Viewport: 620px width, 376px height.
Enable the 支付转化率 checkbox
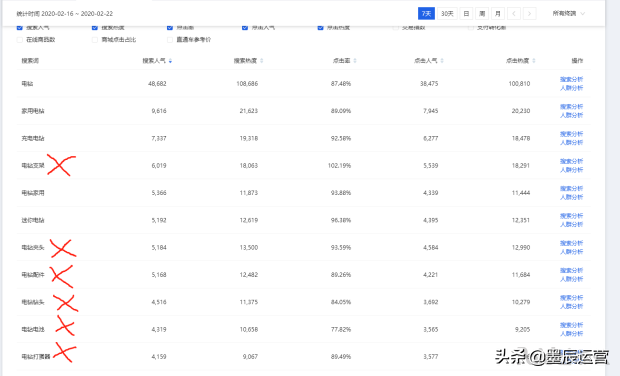pos(471,27)
